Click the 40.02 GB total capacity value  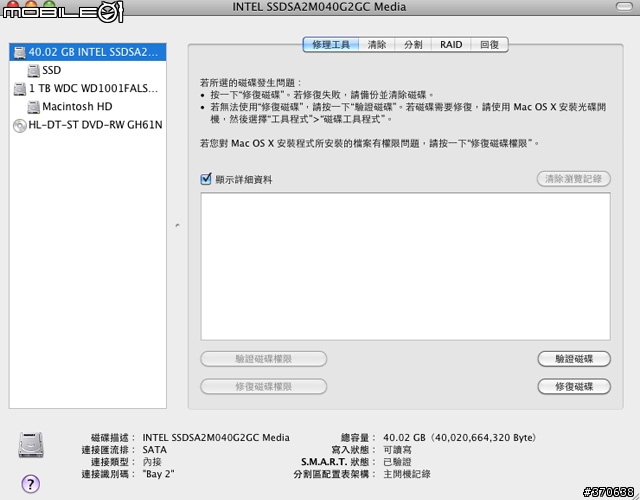(x=459, y=438)
